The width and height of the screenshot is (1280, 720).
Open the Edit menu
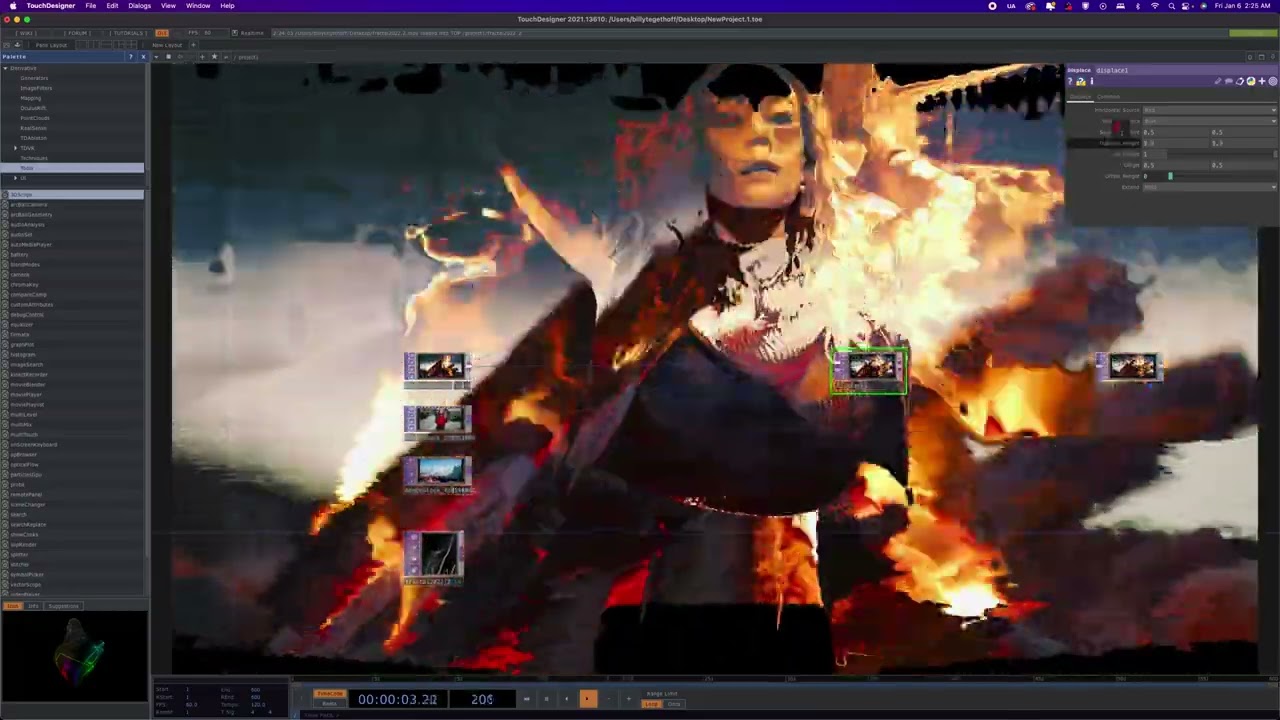pos(112,6)
